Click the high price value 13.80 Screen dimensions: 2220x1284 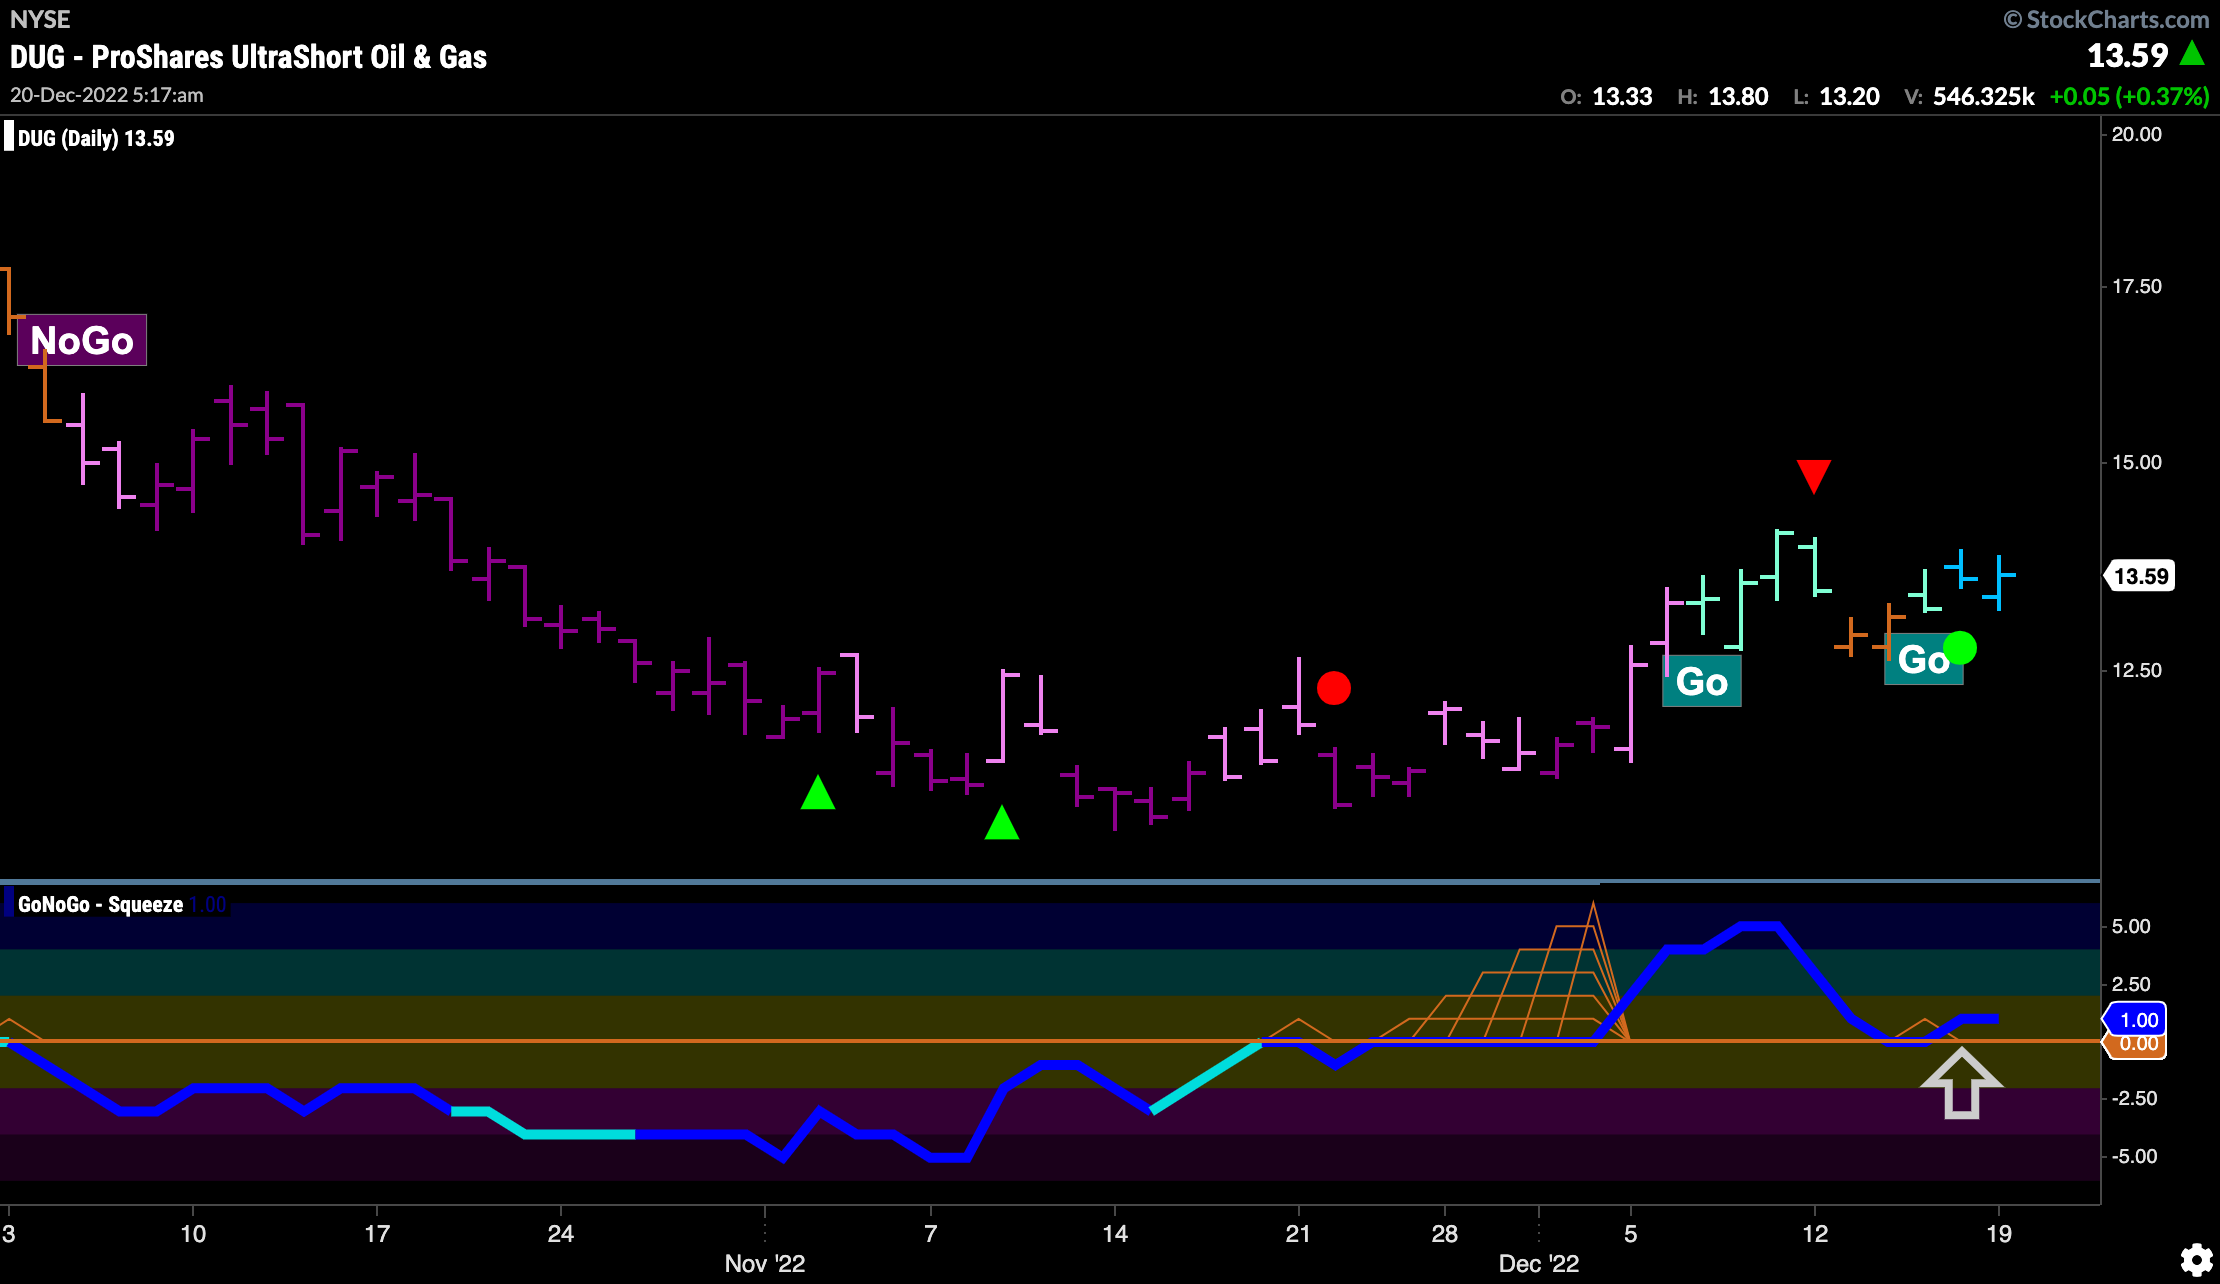[x=1738, y=96]
